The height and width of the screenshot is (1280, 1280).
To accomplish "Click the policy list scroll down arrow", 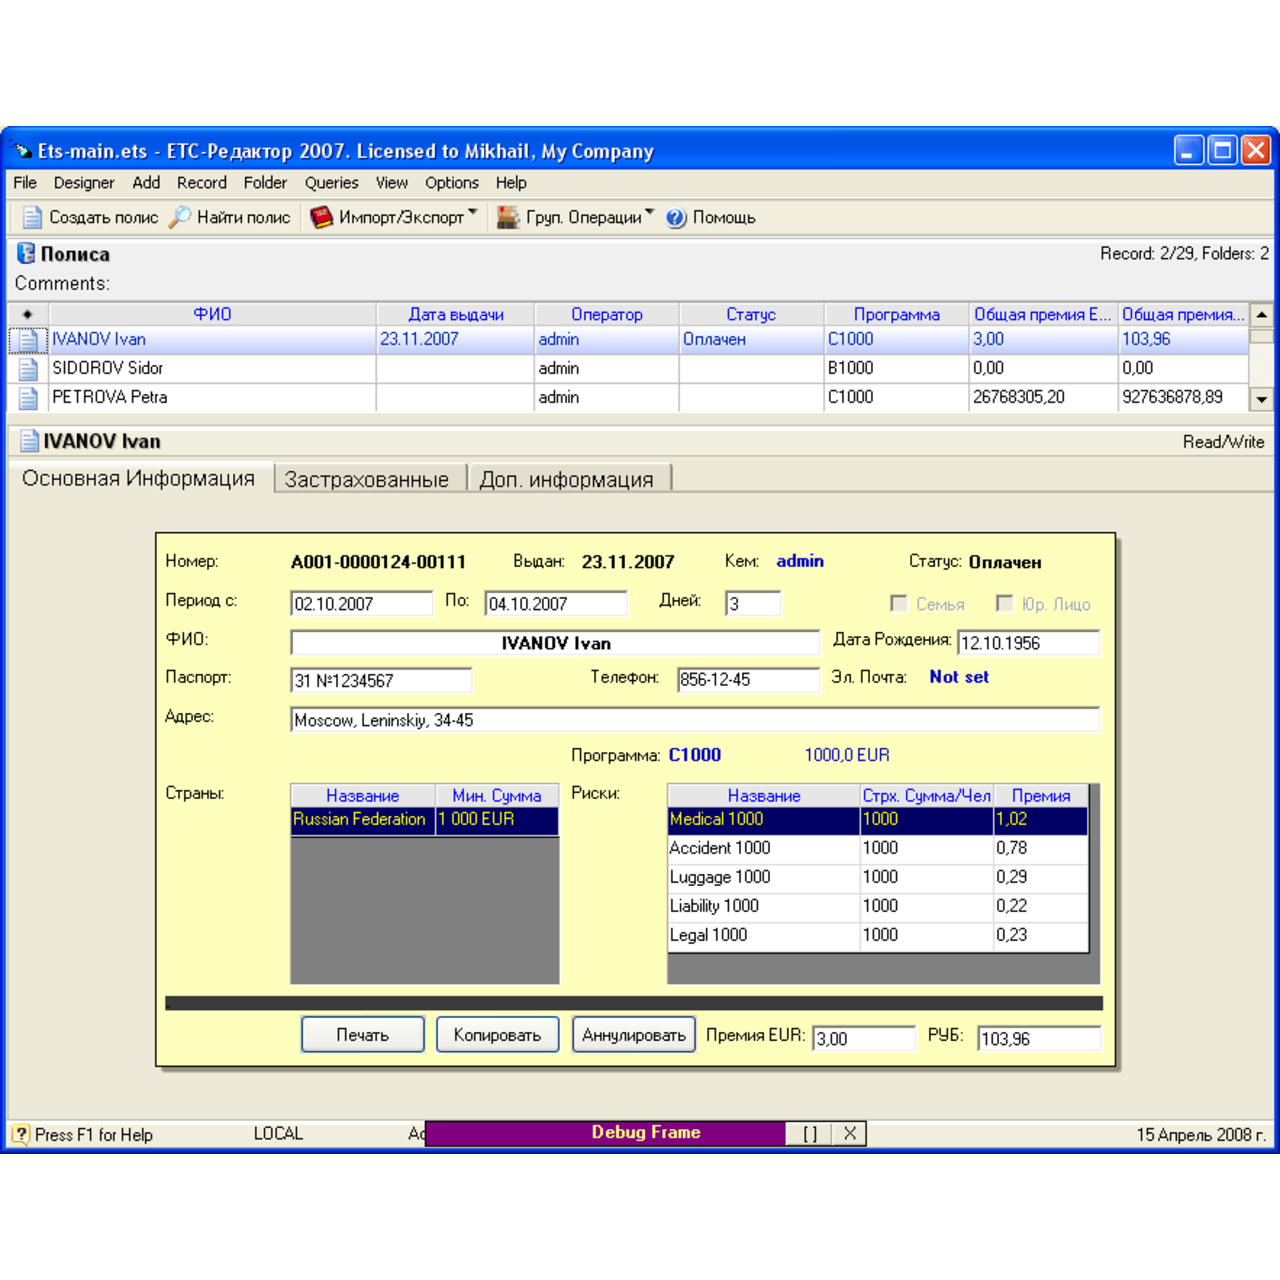I will pyautogui.click(x=1262, y=399).
